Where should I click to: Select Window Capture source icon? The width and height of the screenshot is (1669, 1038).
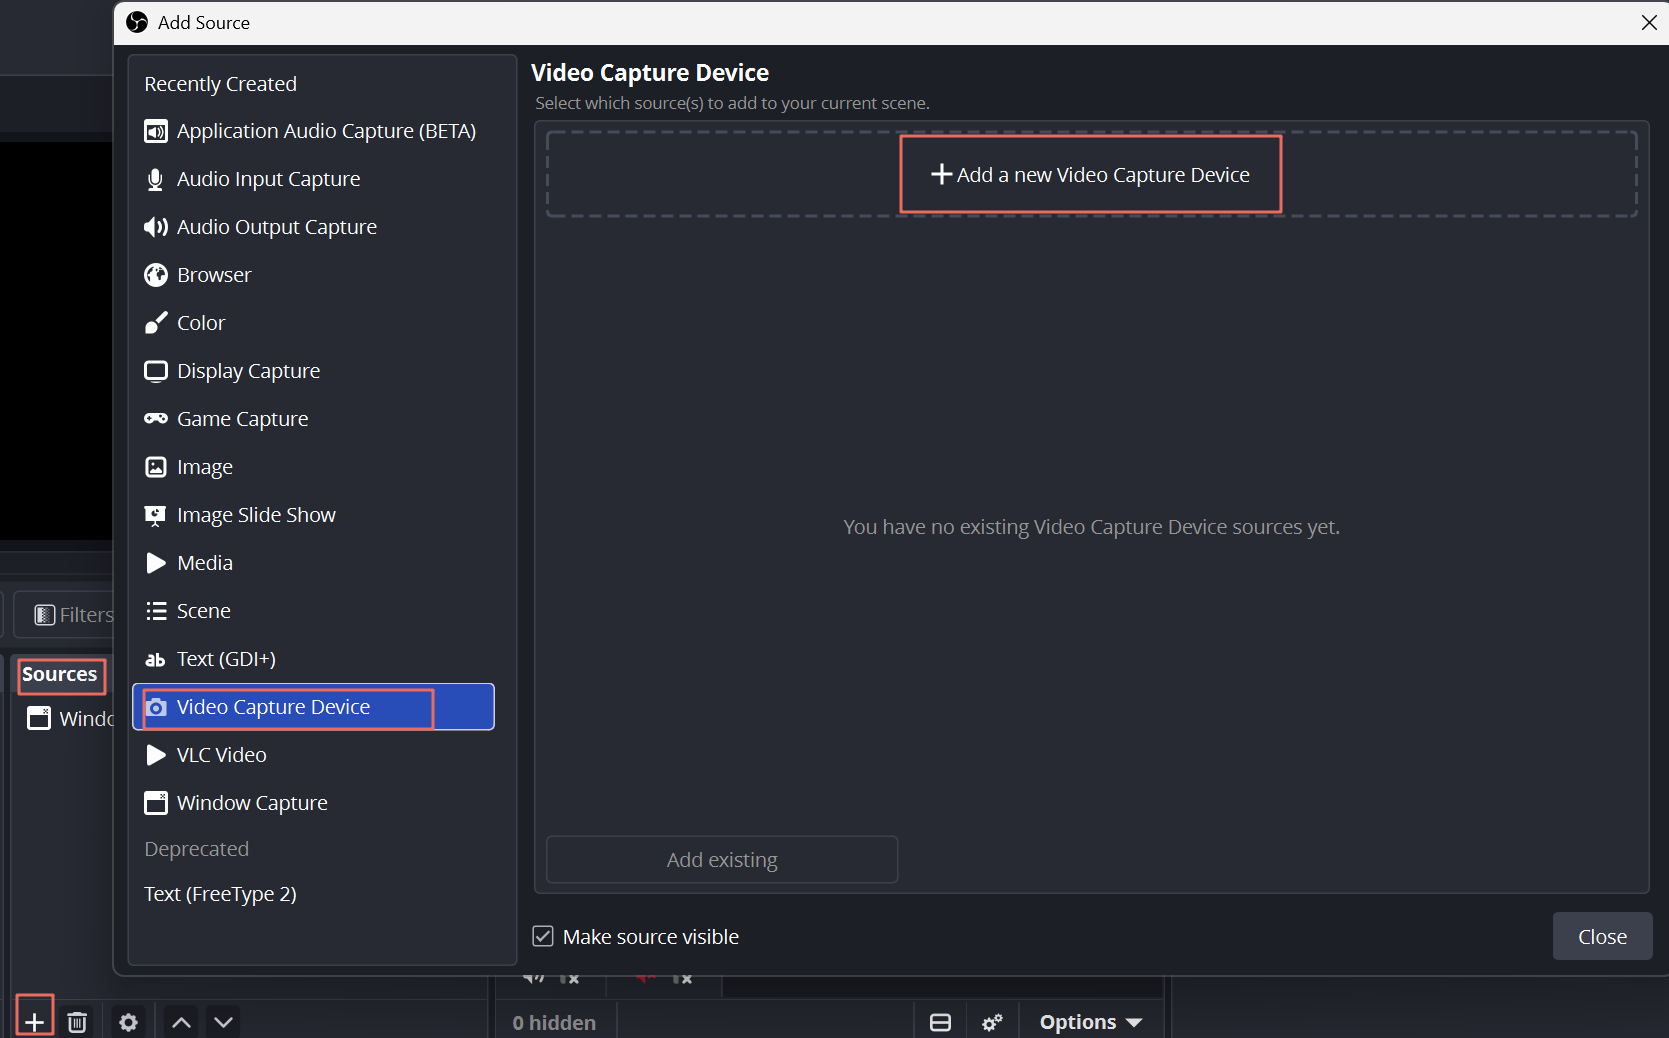pos(156,803)
